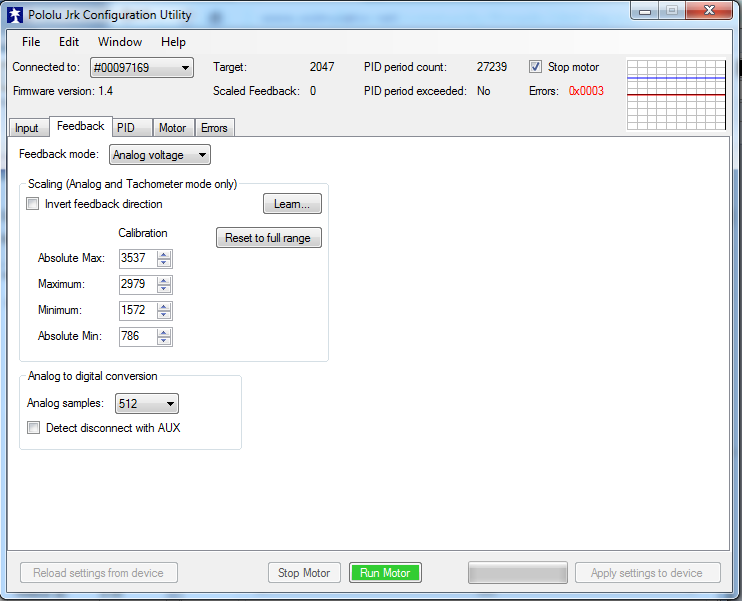742x601 pixels.
Task: Click the gray progress bar at bottom
Action: tap(518, 573)
